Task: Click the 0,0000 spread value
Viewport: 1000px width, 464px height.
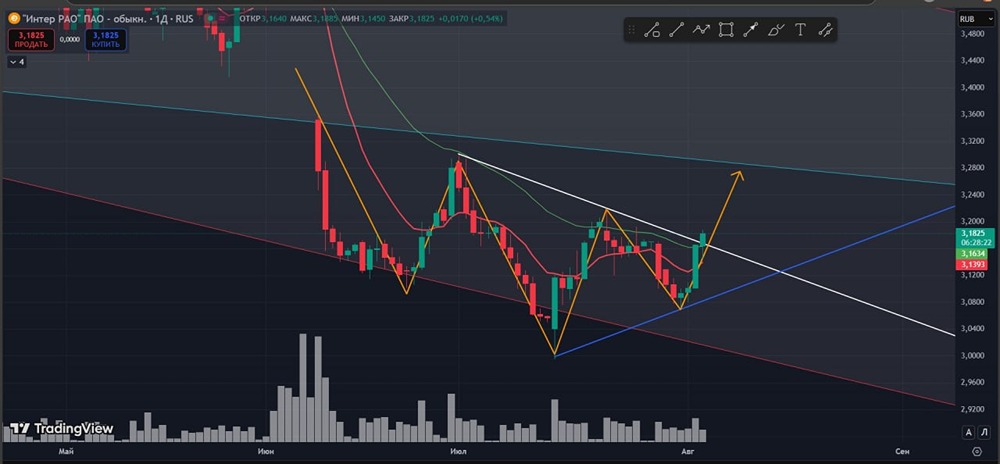Action: [x=69, y=40]
